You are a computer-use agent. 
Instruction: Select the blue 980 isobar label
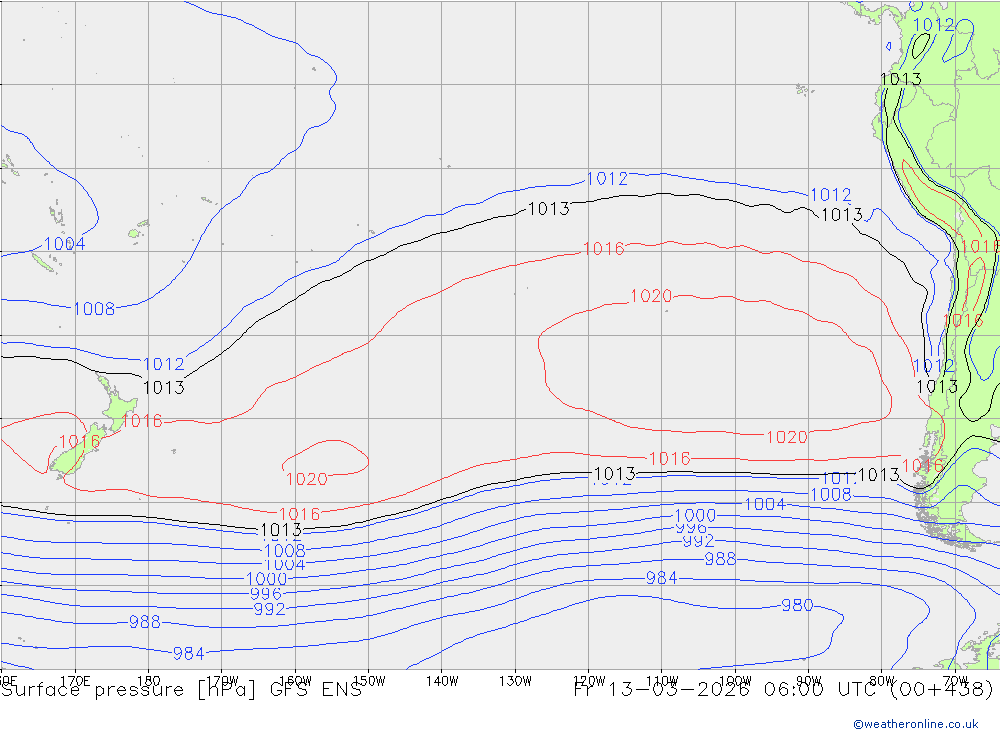[797, 605]
